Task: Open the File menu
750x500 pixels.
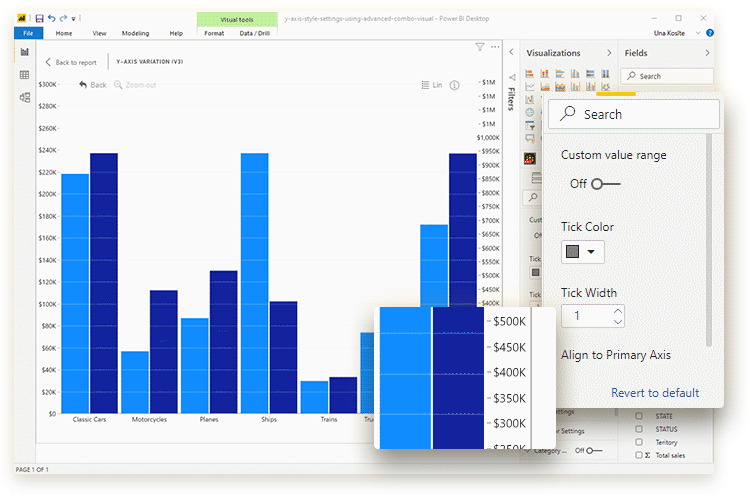Action: (28, 33)
